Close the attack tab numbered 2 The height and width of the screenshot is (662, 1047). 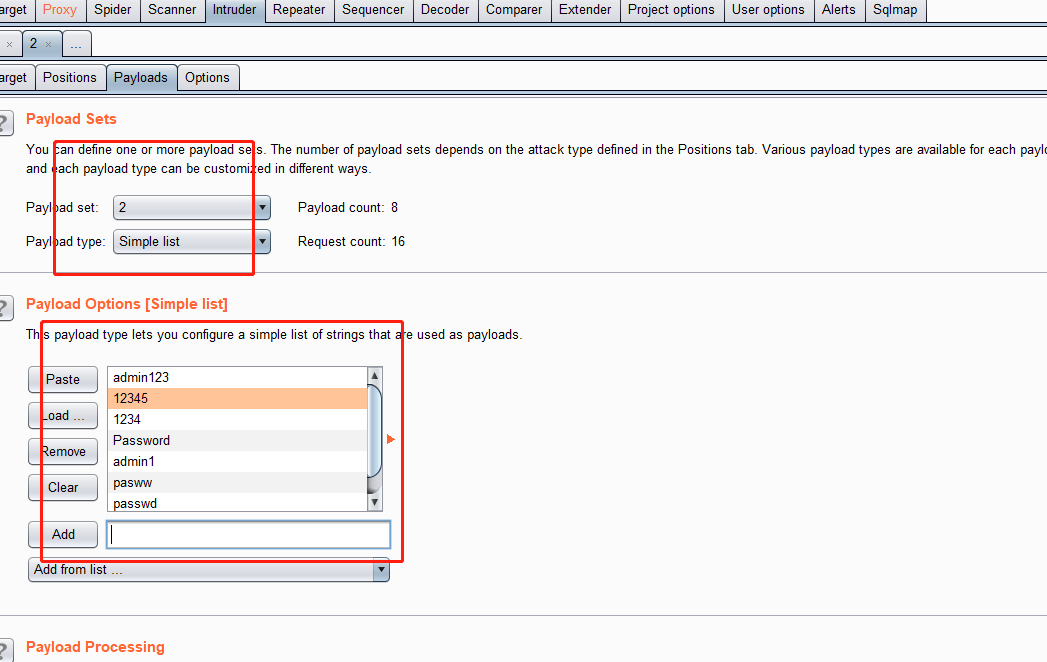pos(48,45)
